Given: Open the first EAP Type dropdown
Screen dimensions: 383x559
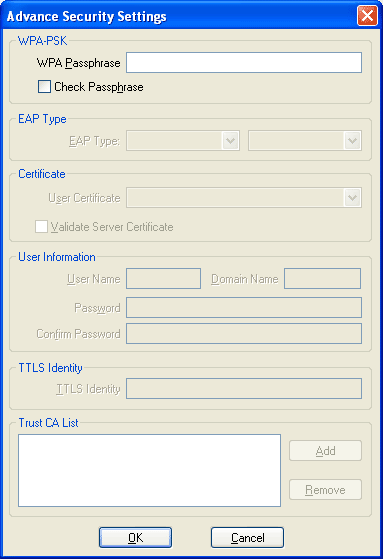Looking at the screenshot, I should click(183, 141).
